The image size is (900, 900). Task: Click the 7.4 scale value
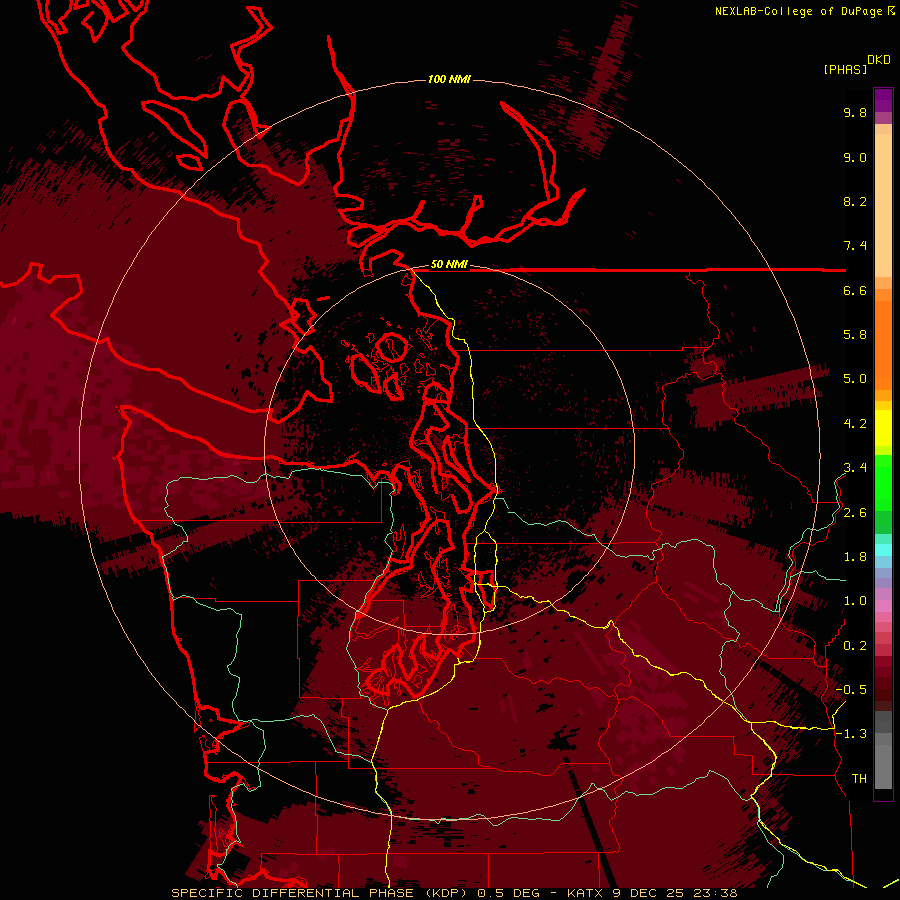pyautogui.click(x=855, y=246)
